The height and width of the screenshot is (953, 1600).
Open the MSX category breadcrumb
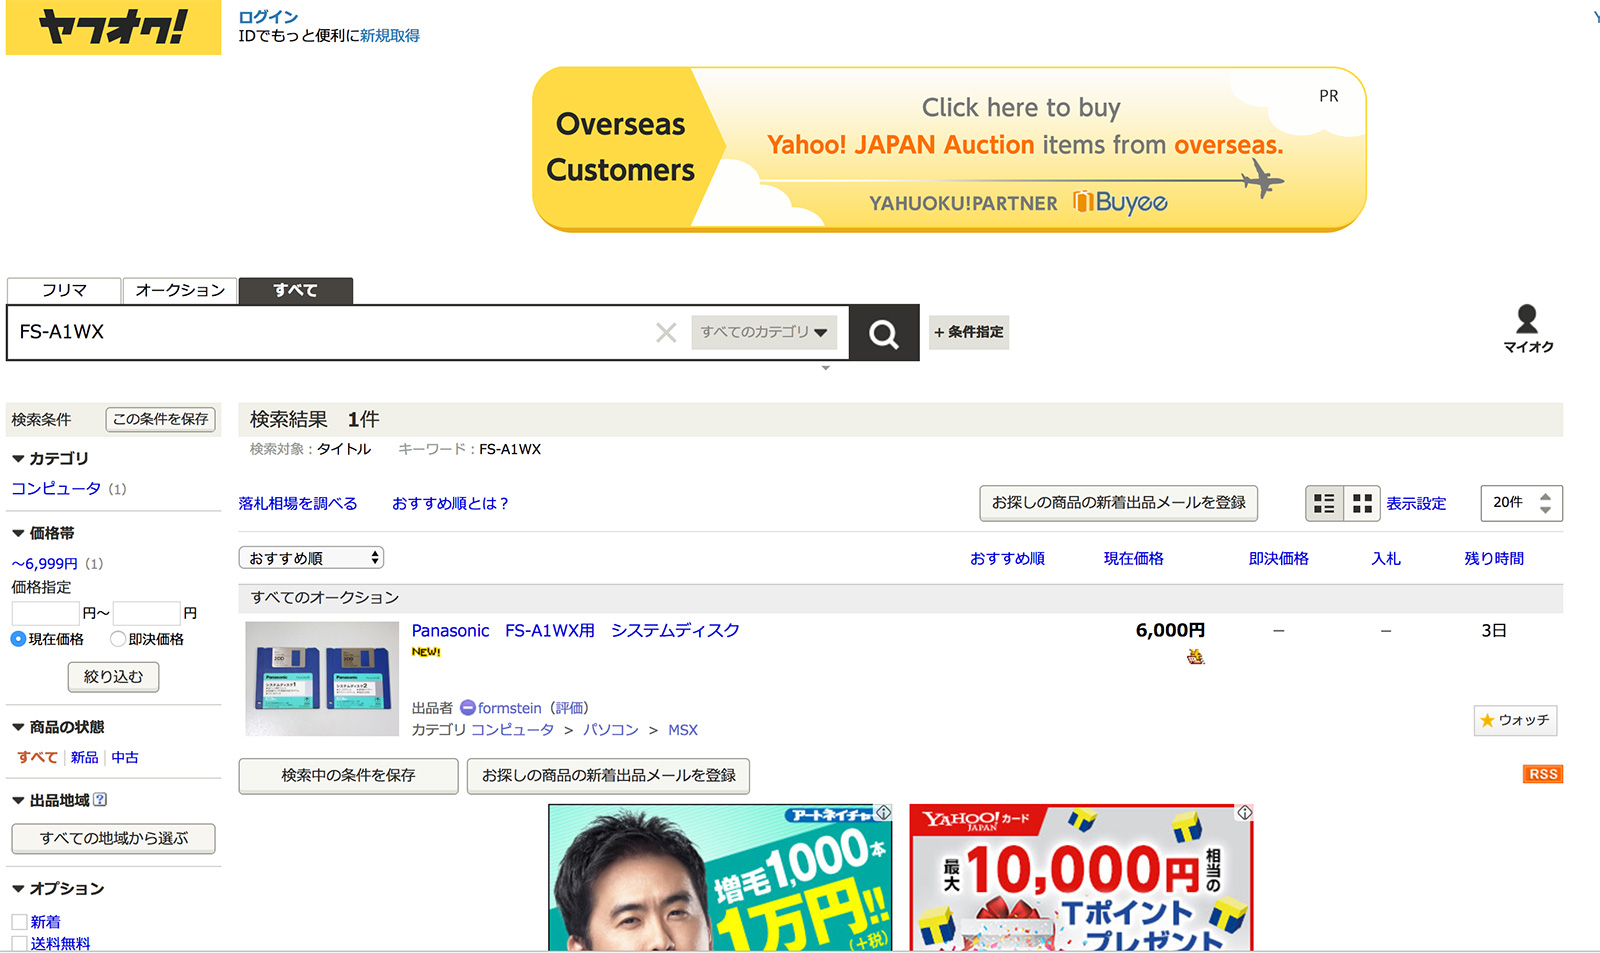tap(683, 731)
